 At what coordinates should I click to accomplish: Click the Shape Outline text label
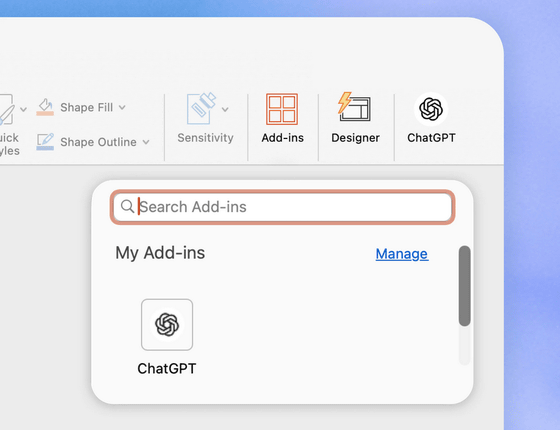98,142
